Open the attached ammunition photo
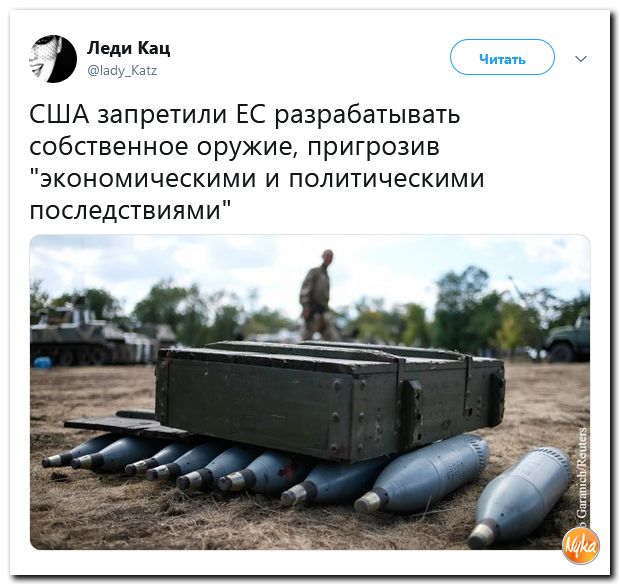 pyautogui.click(x=310, y=392)
